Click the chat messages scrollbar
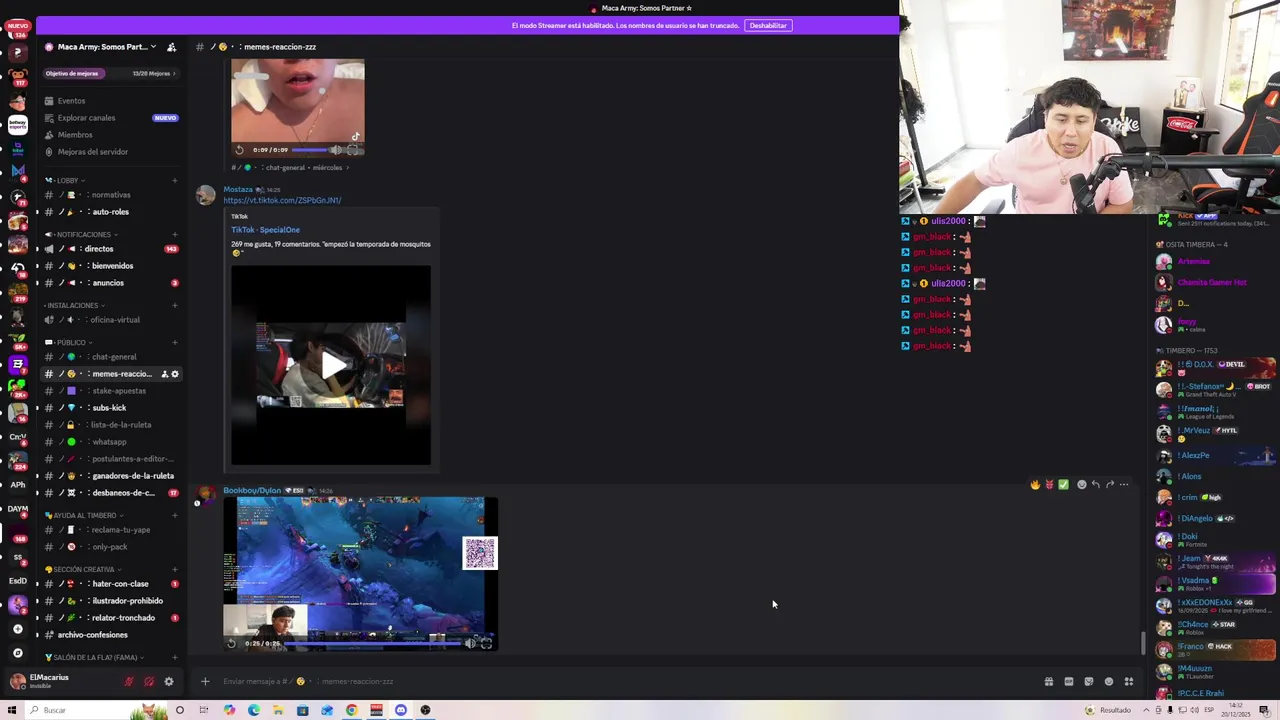 (1143, 643)
